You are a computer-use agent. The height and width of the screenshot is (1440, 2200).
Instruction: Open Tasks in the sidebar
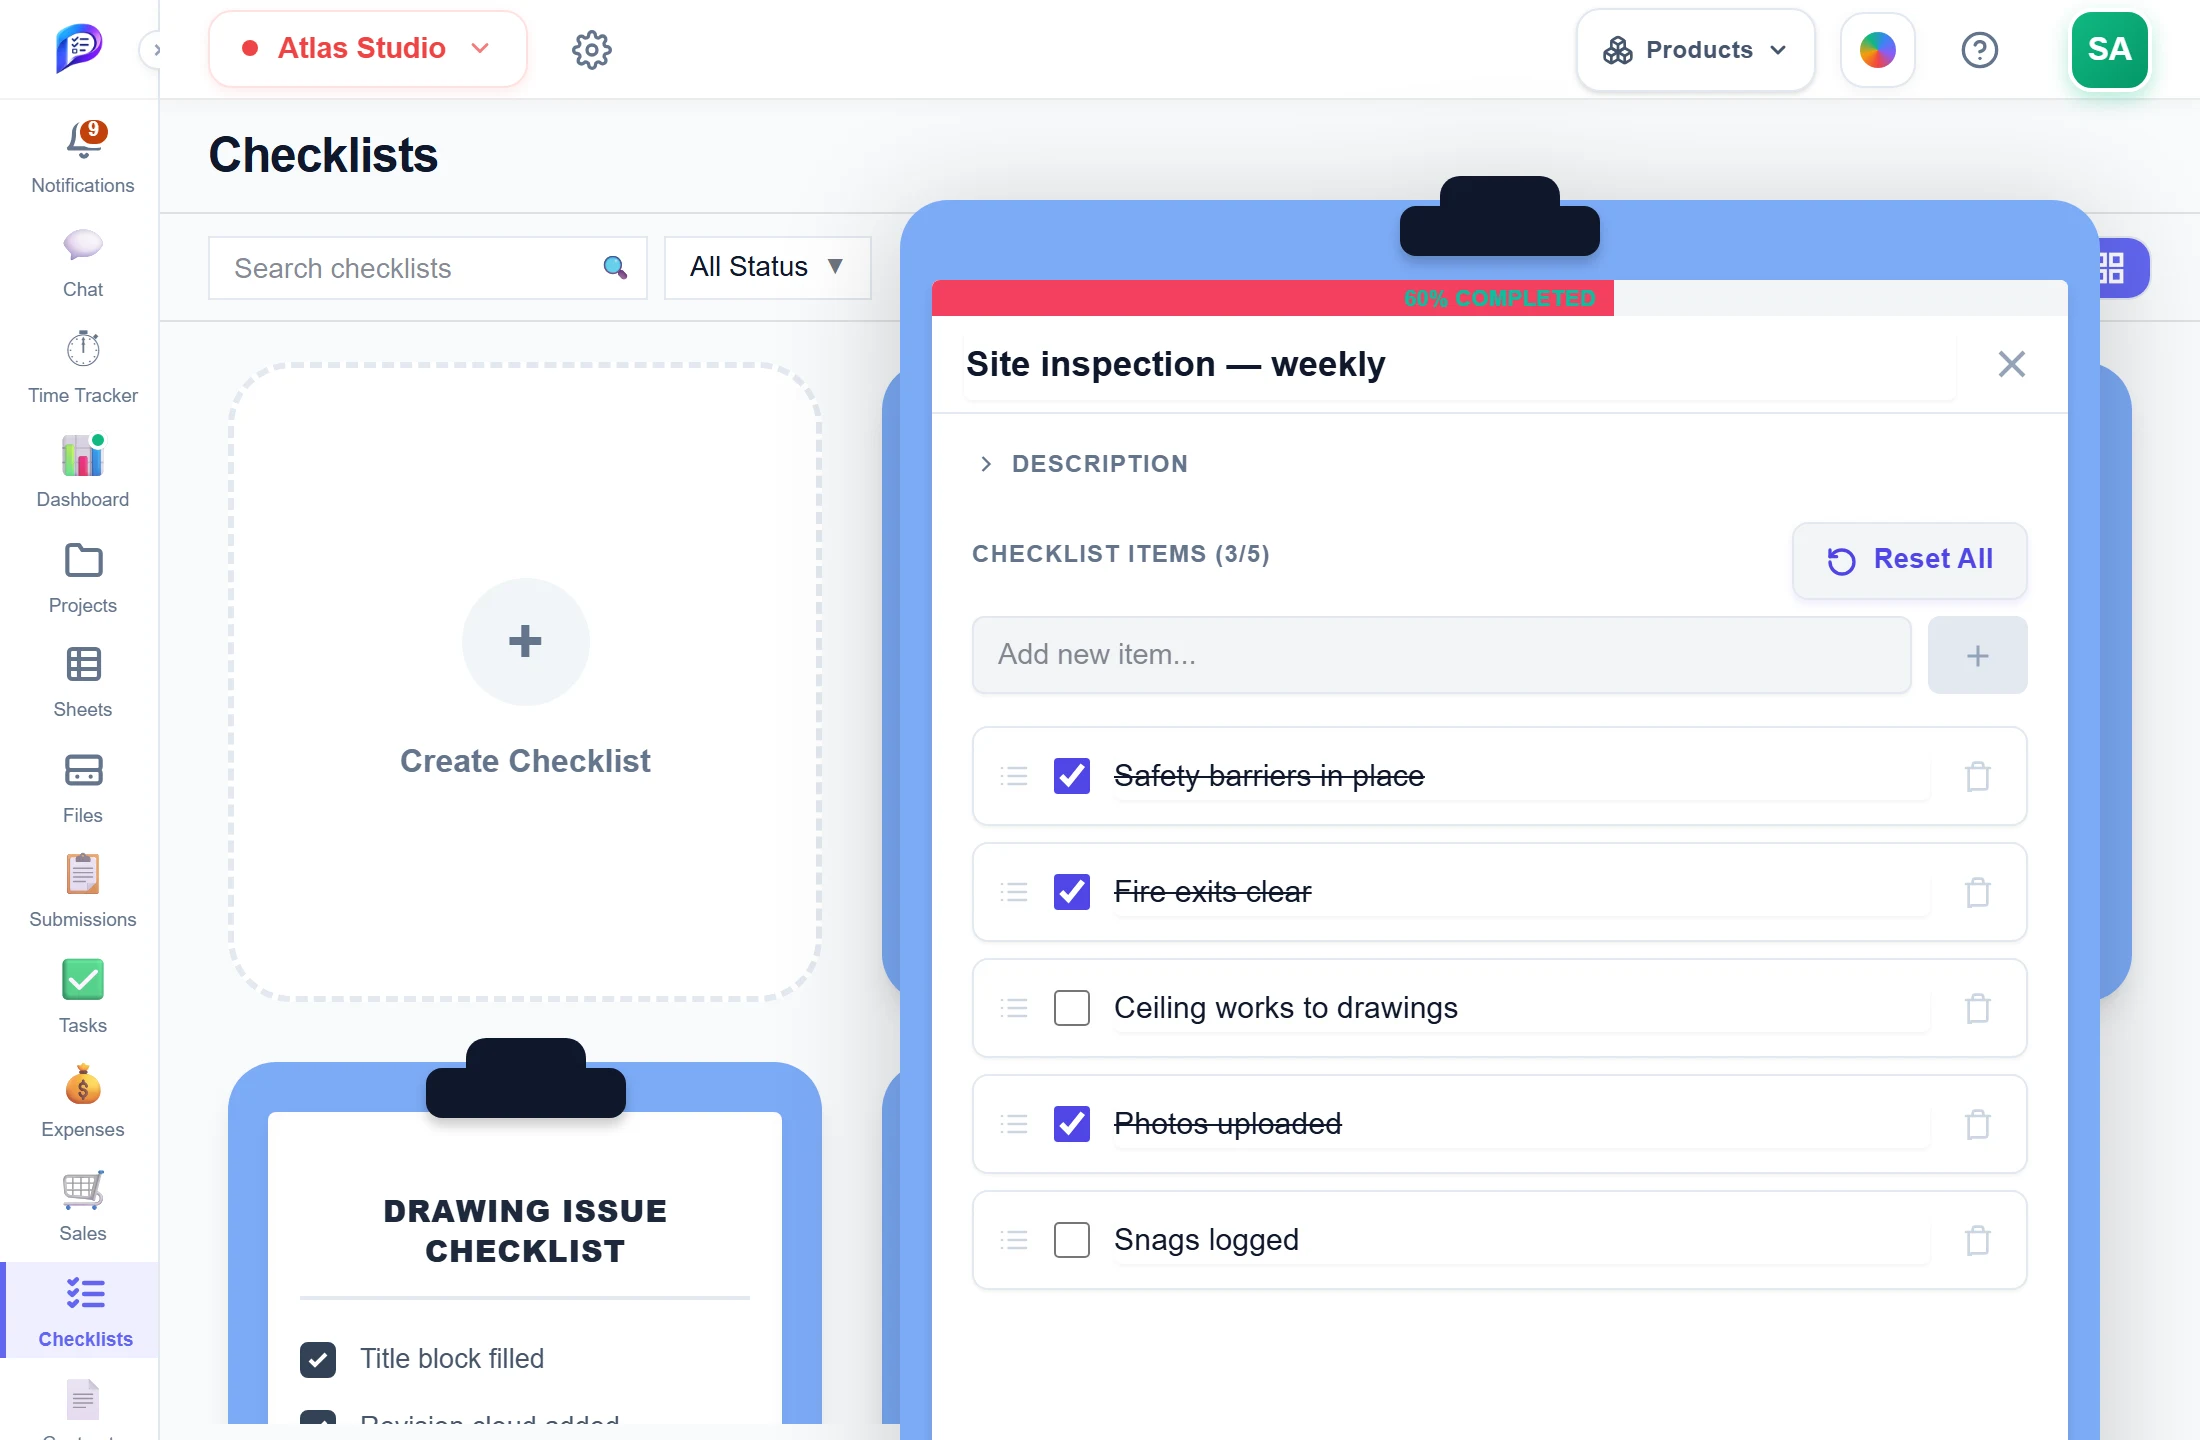(83, 997)
